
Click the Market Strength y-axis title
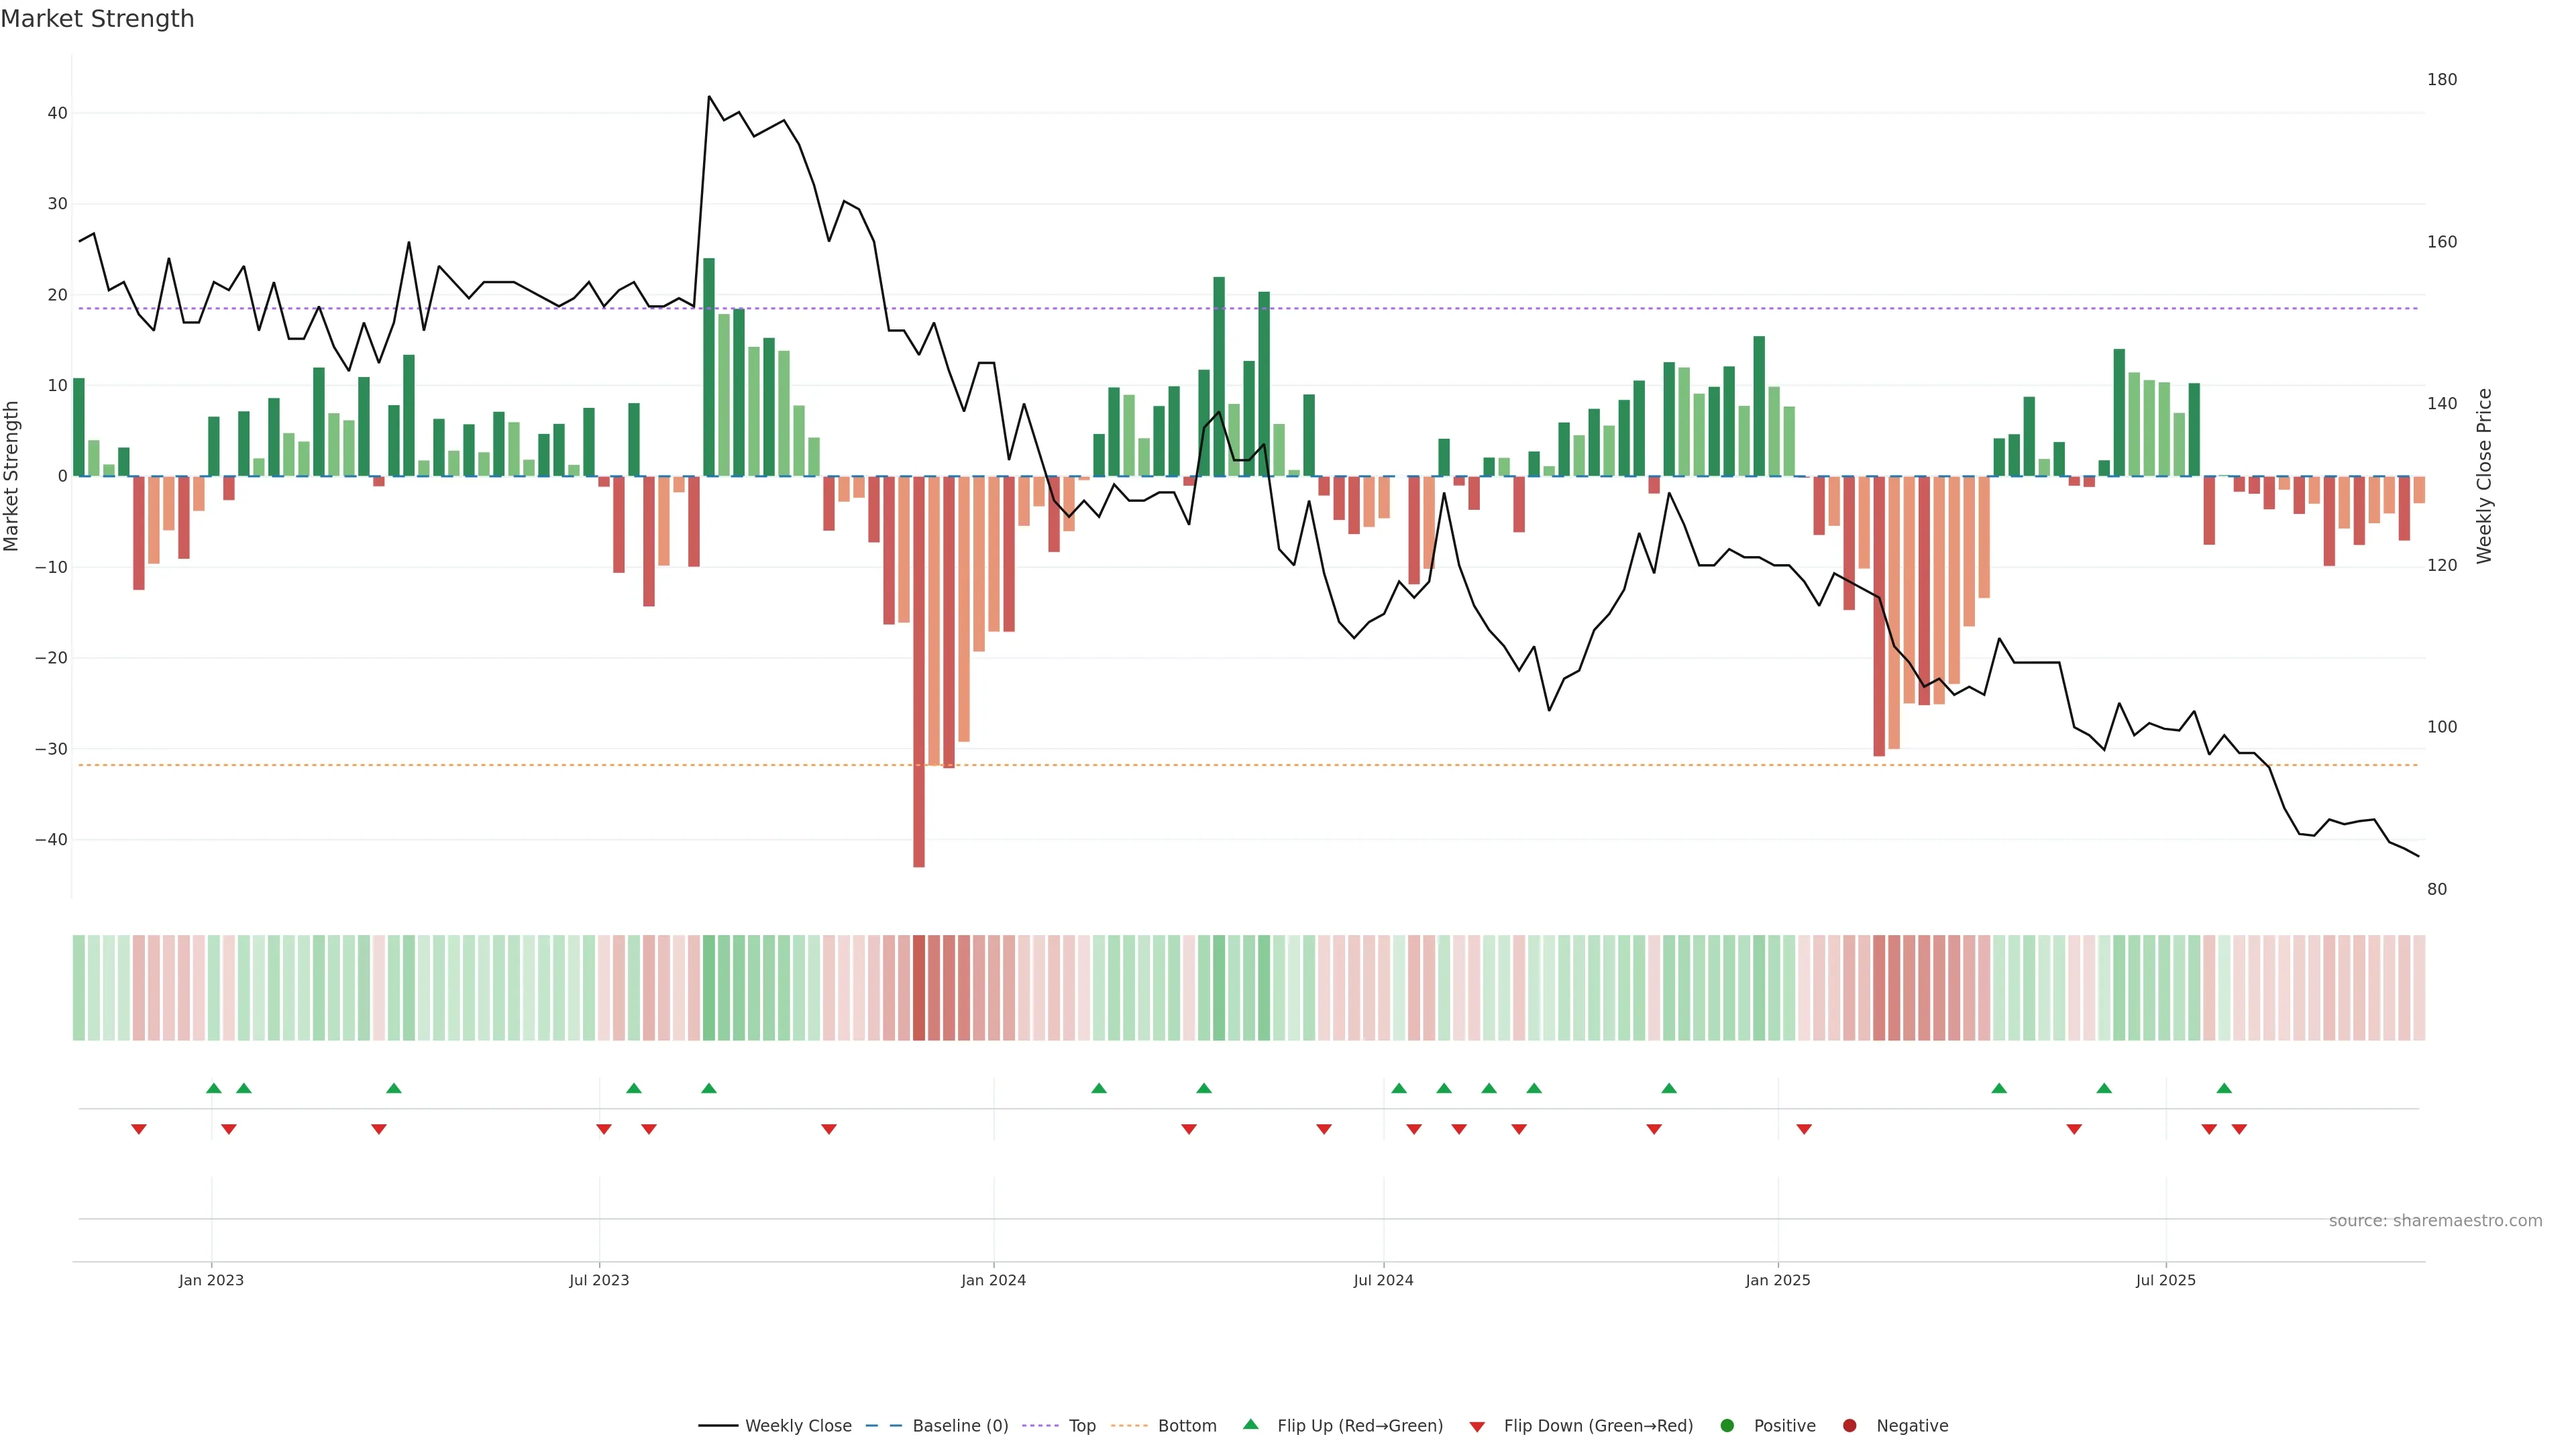pos(12,476)
